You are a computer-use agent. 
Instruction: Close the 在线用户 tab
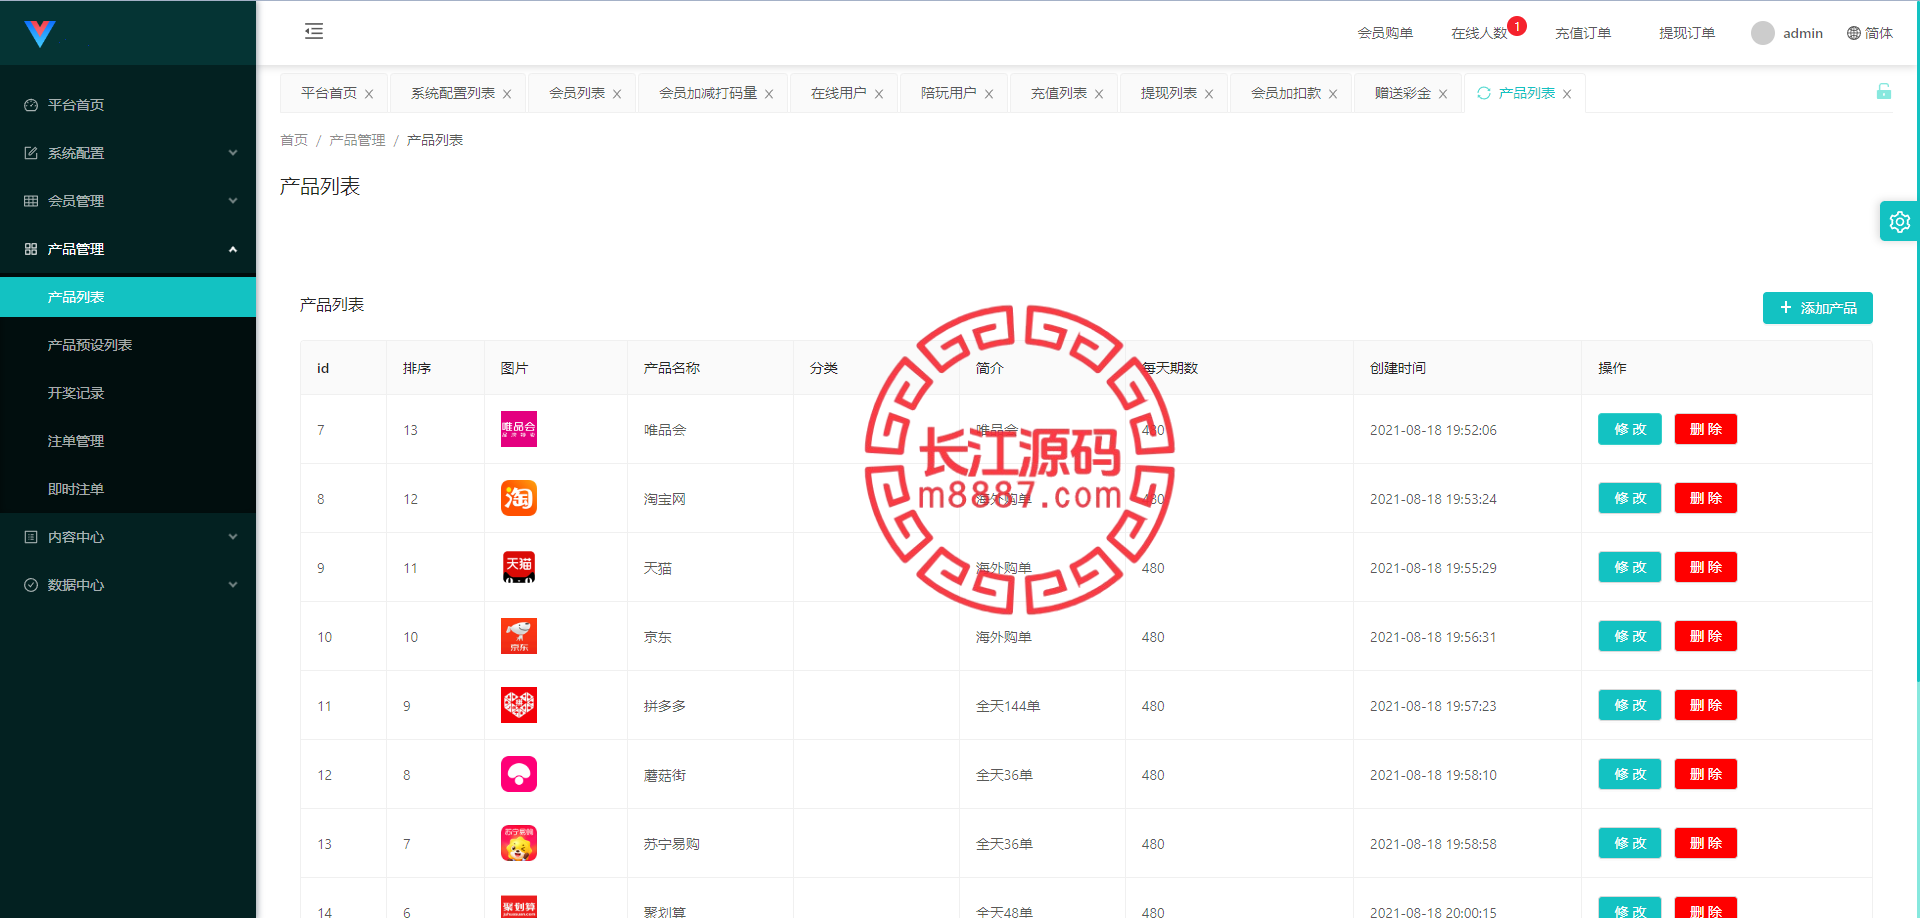point(879,94)
